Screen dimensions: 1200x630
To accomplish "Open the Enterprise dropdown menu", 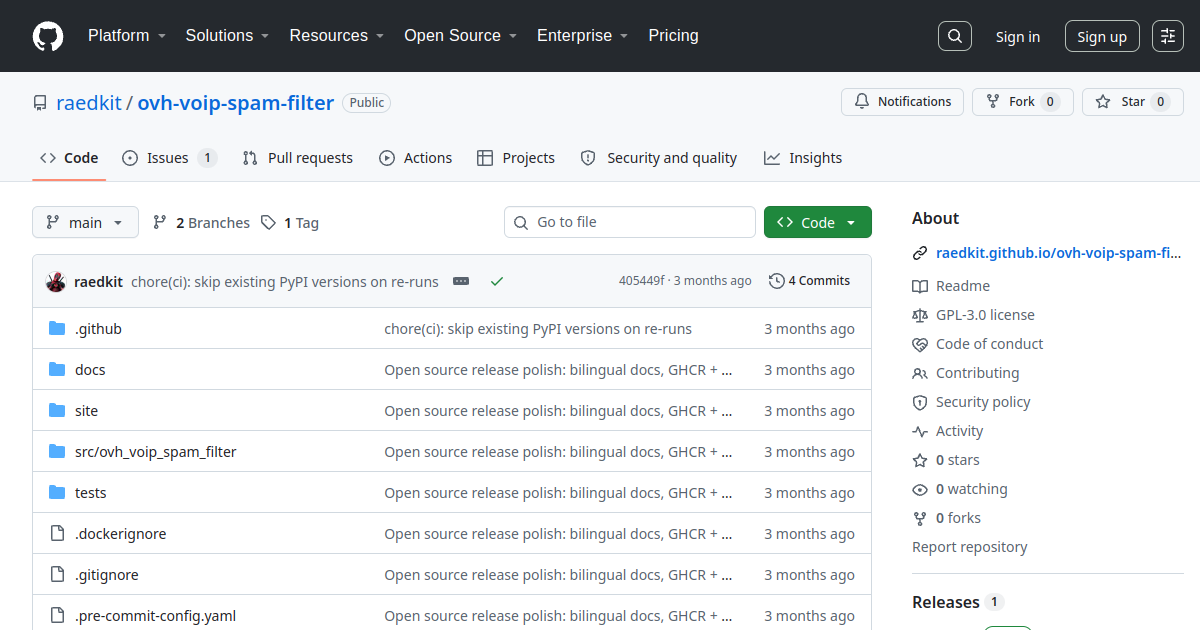I will coord(582,36).
